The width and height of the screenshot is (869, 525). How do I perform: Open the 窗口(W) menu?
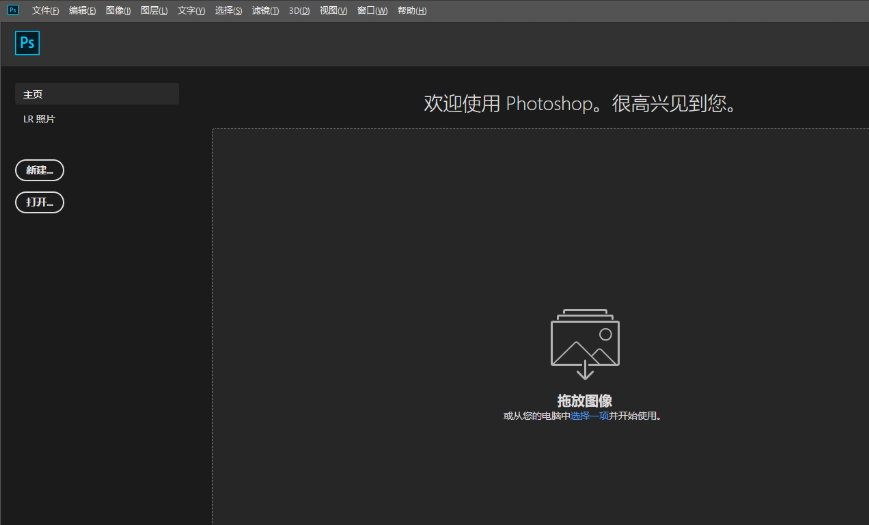[x=372, y=11]
